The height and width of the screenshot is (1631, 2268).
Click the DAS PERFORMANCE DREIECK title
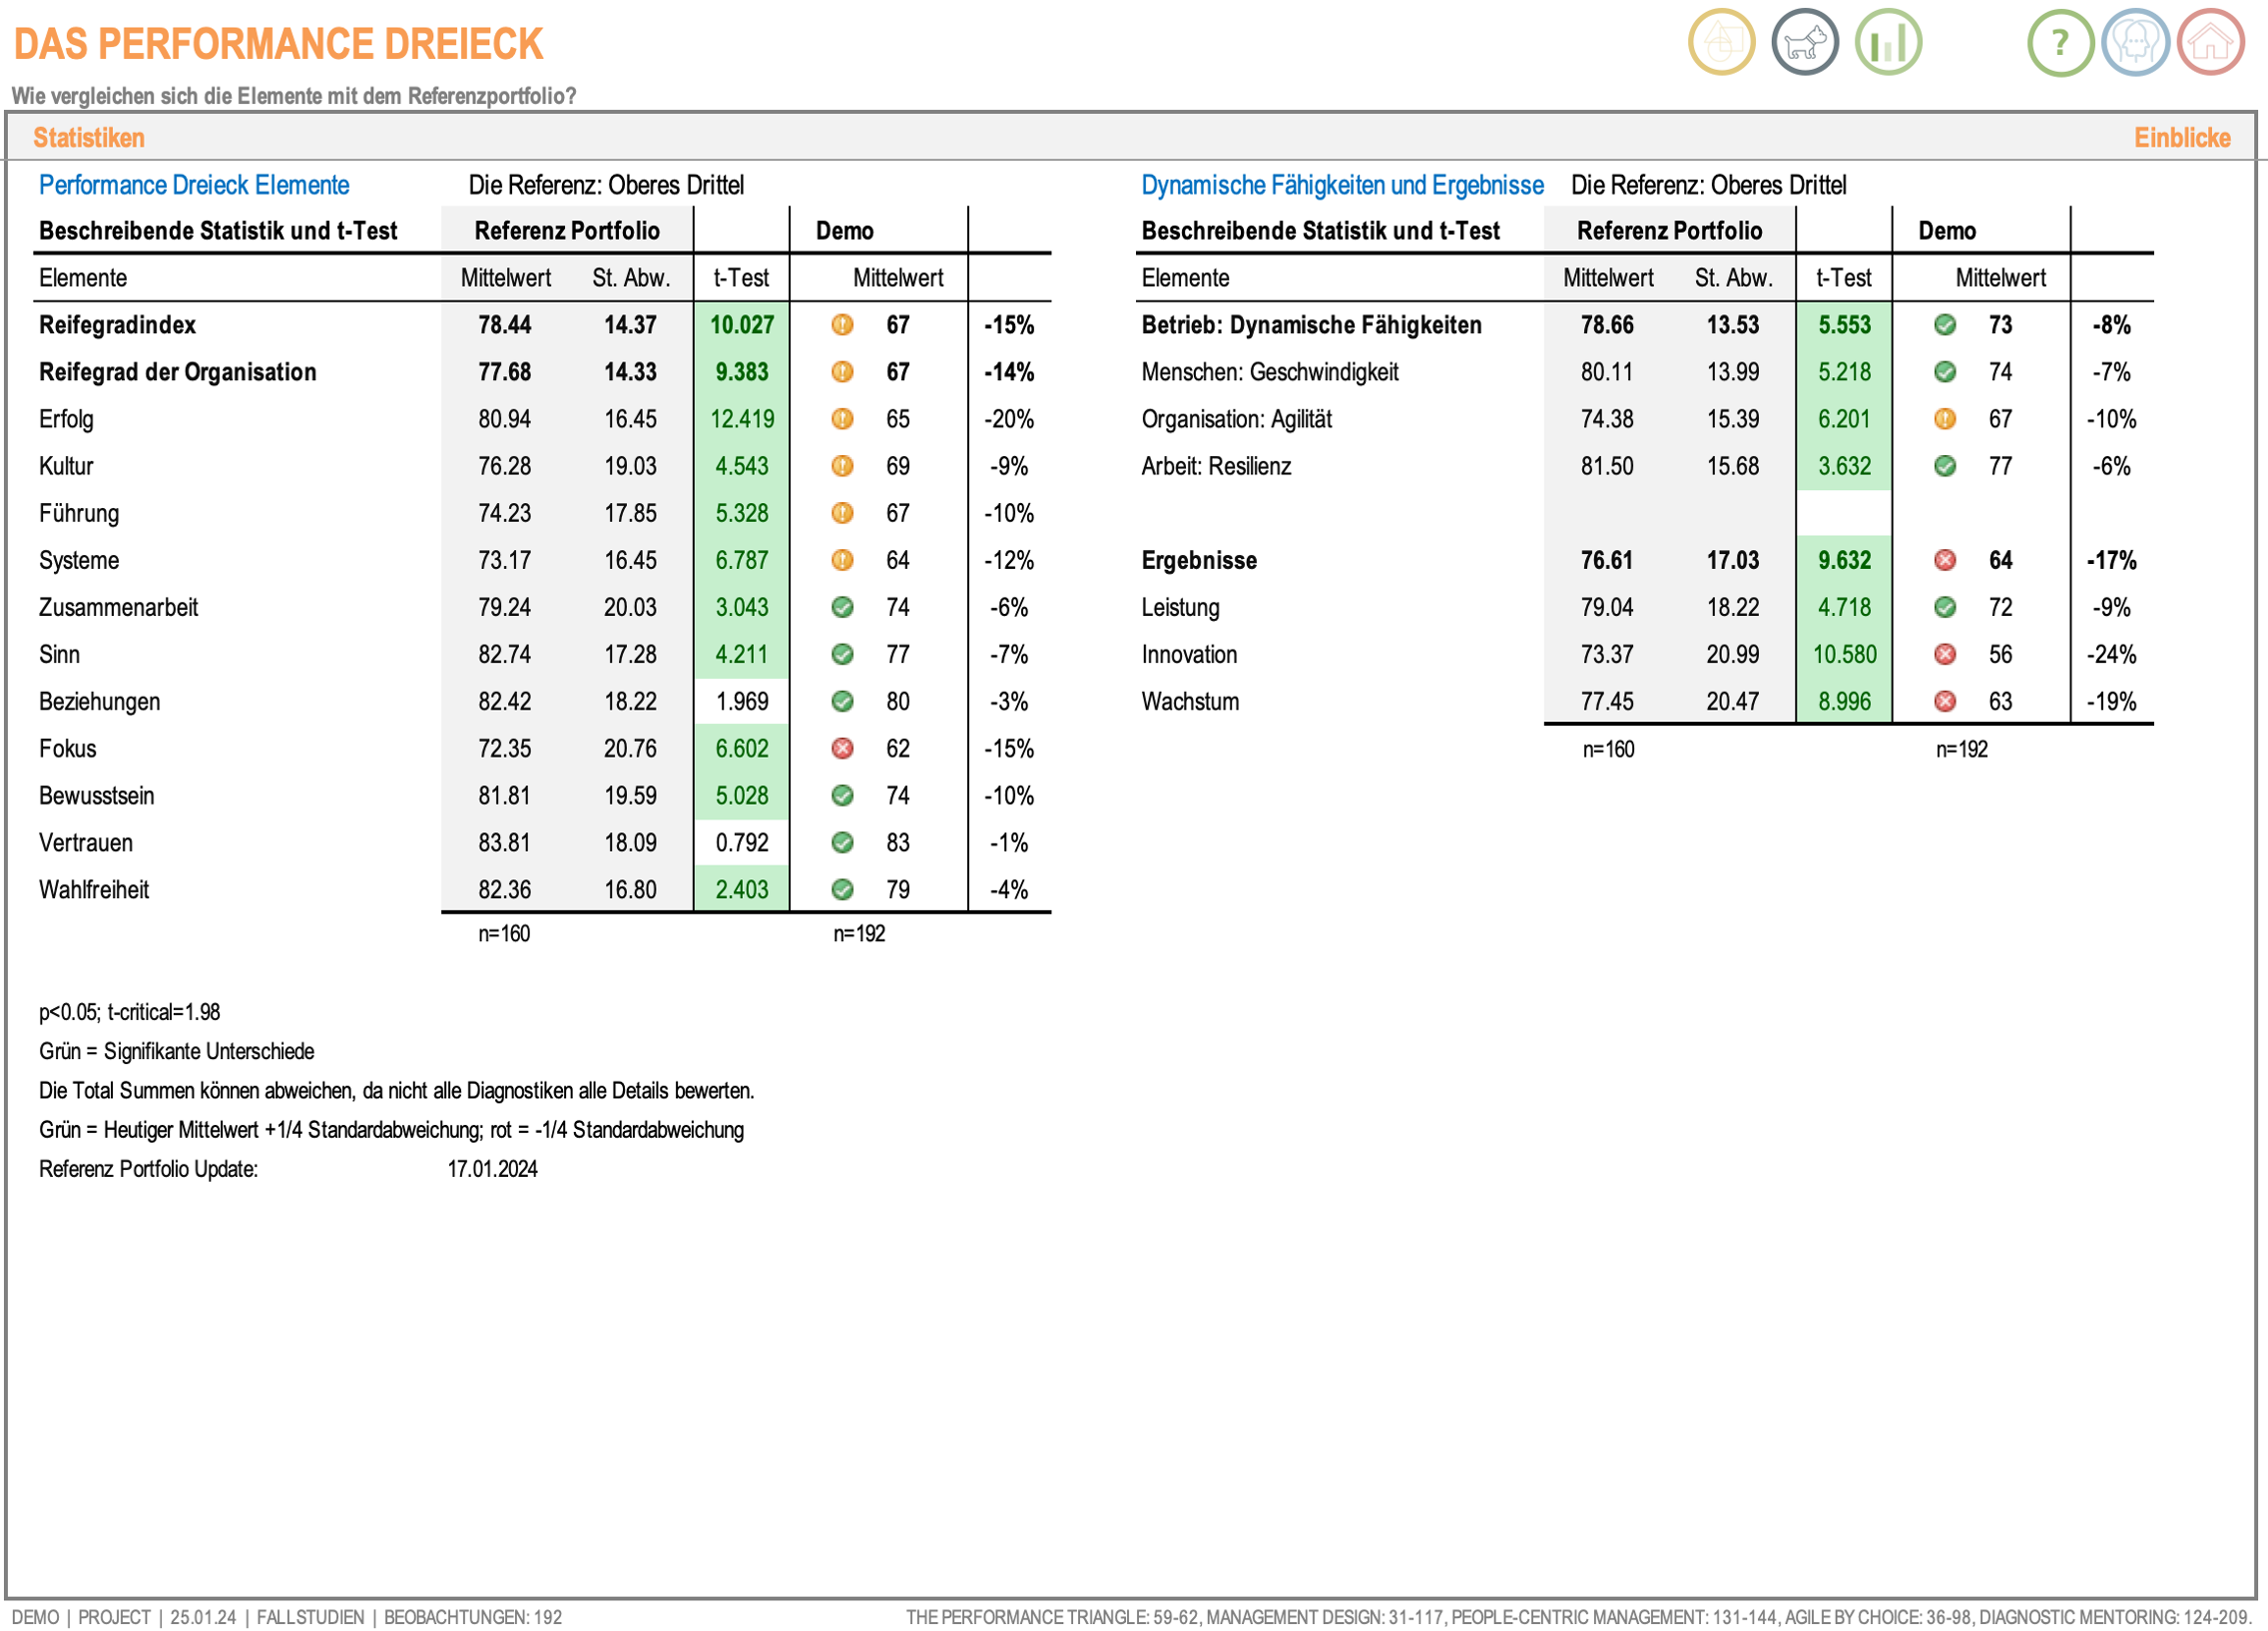click(x=278, y=44)
